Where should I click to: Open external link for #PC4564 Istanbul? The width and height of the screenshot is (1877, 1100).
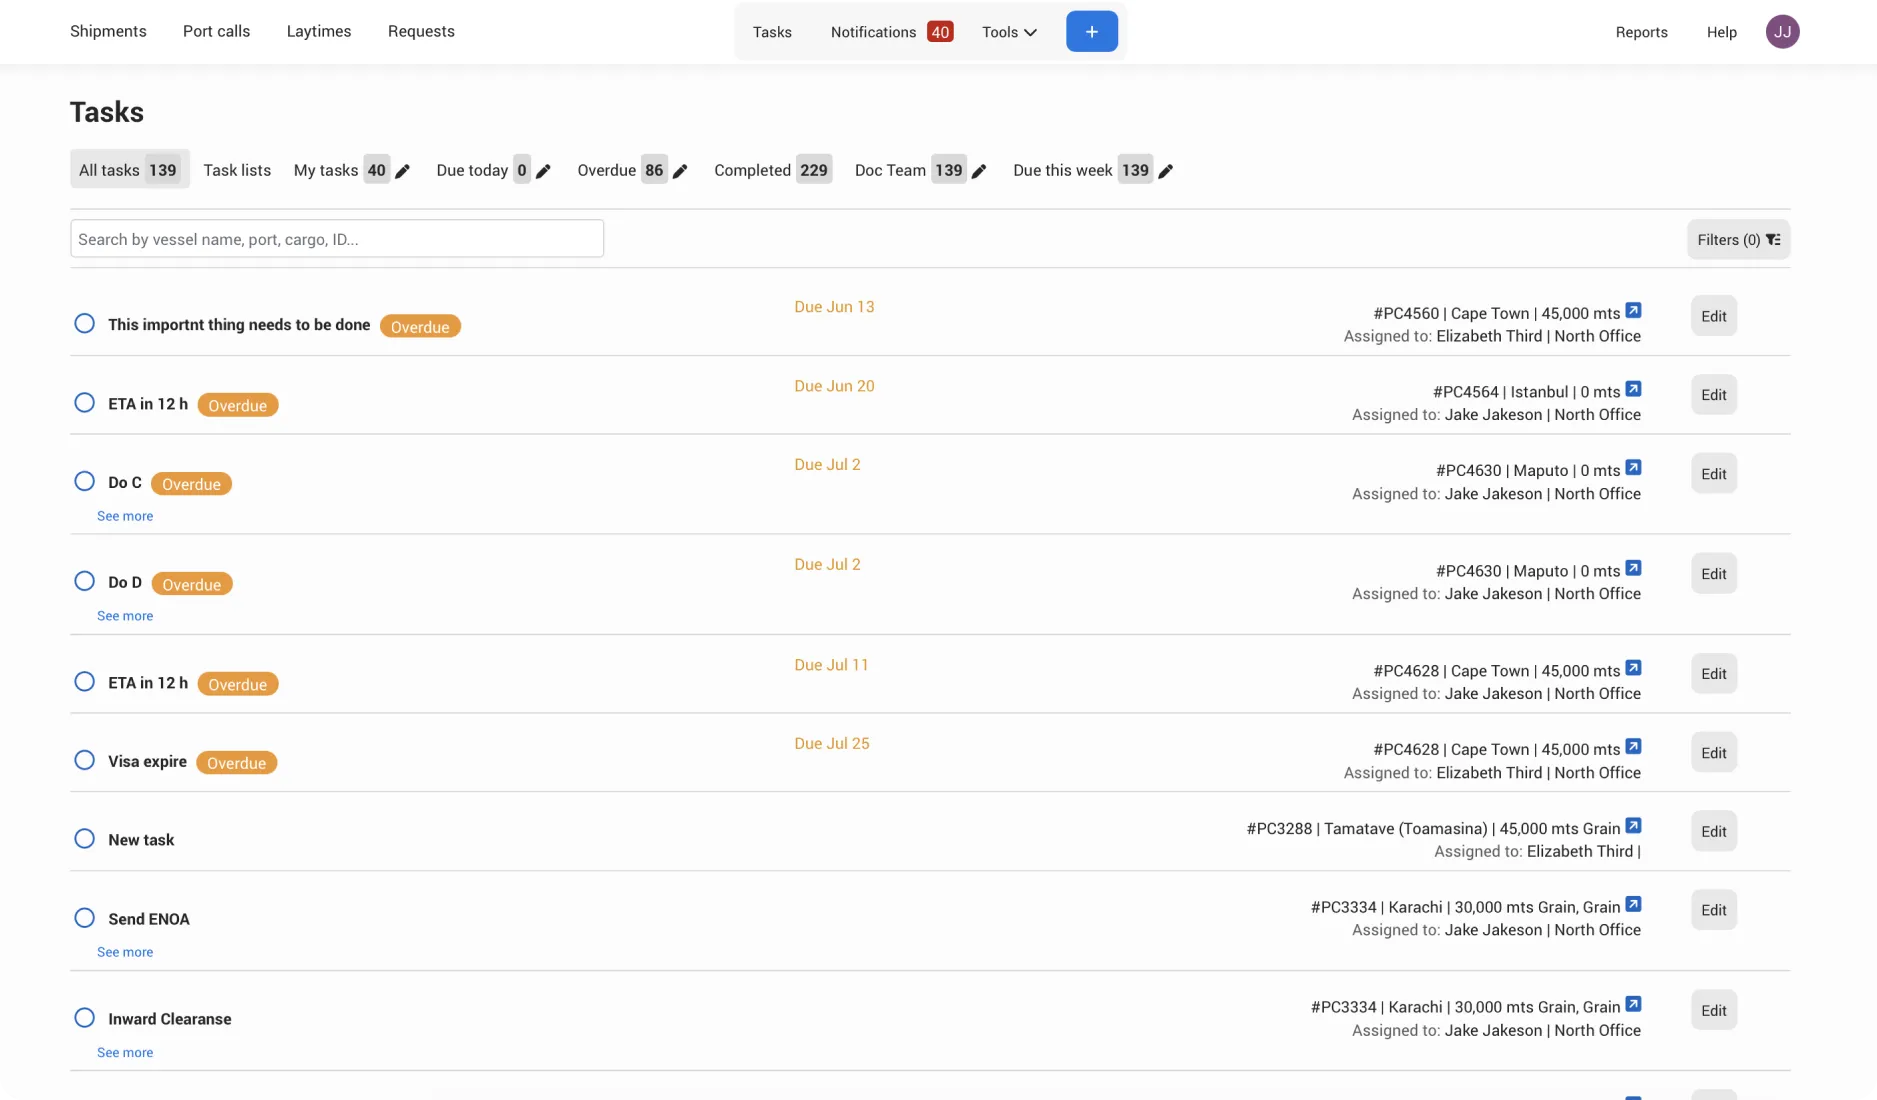click(x=1633, y=389)
